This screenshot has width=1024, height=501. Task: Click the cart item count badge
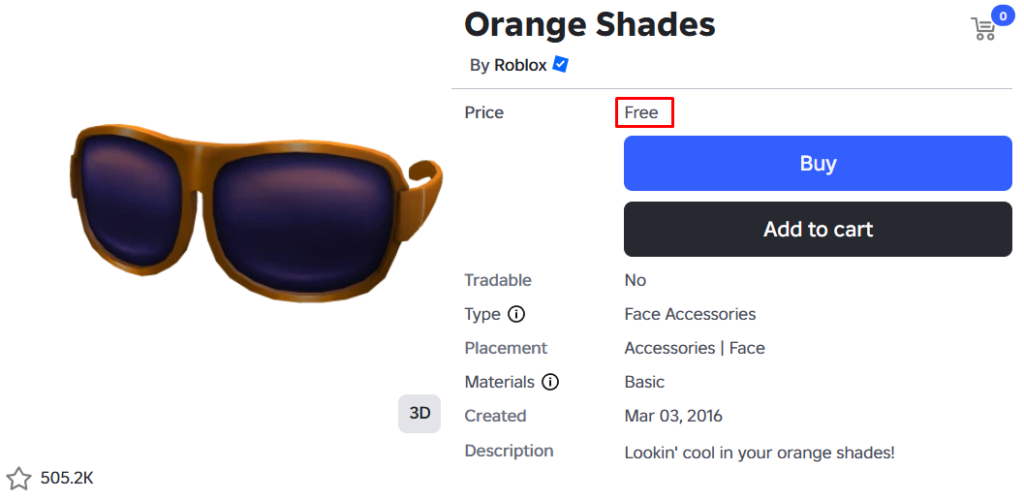pyautogui.click(x=1001, y=16)
